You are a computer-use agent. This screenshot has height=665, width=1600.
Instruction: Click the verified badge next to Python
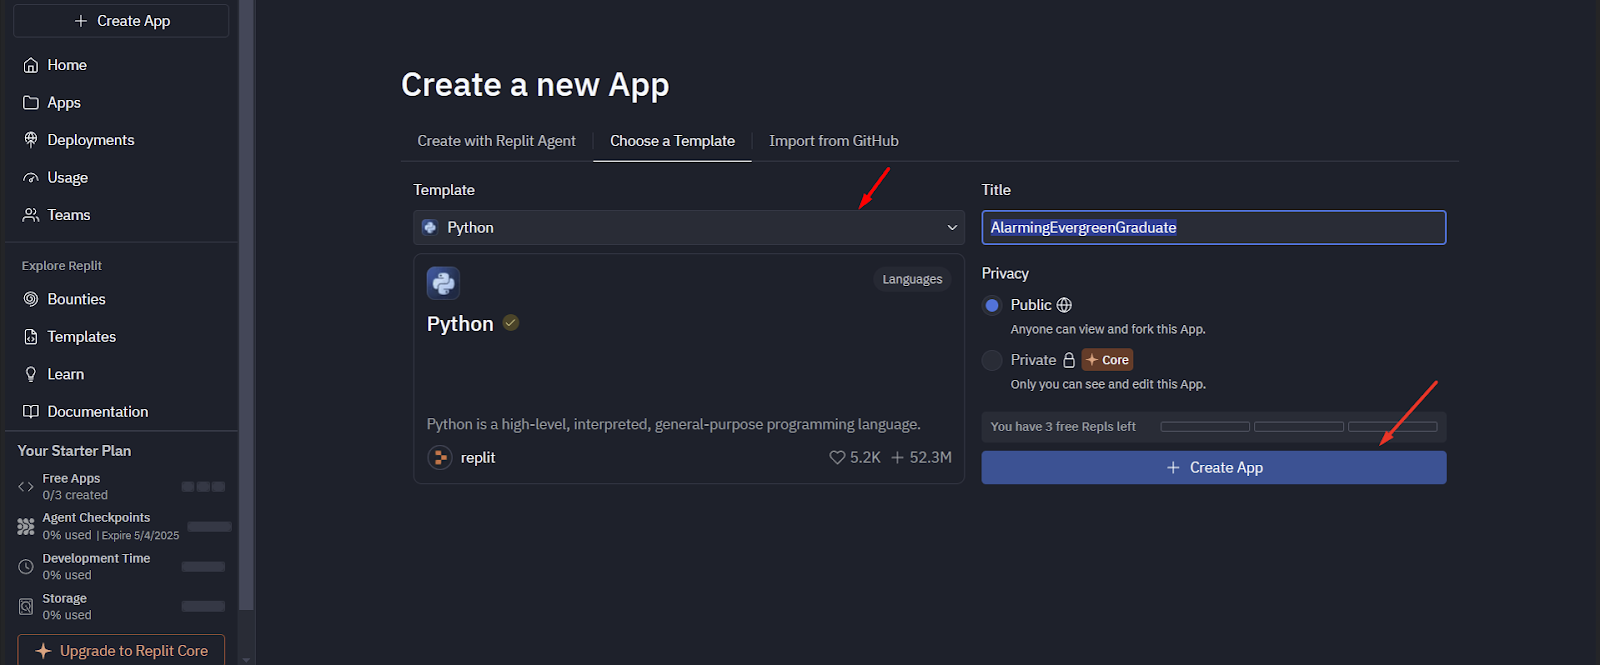pos(511,323)
